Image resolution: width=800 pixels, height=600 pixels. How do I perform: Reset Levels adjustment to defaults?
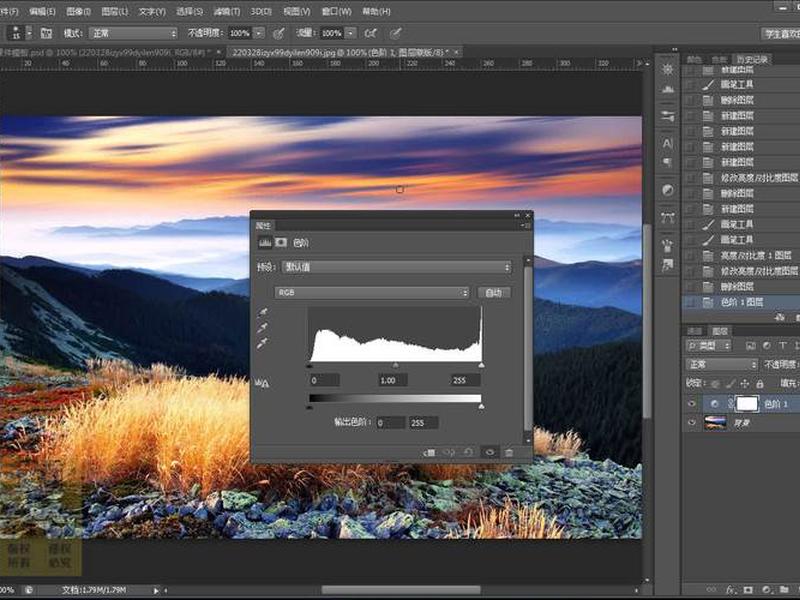(x=468, y=453)
